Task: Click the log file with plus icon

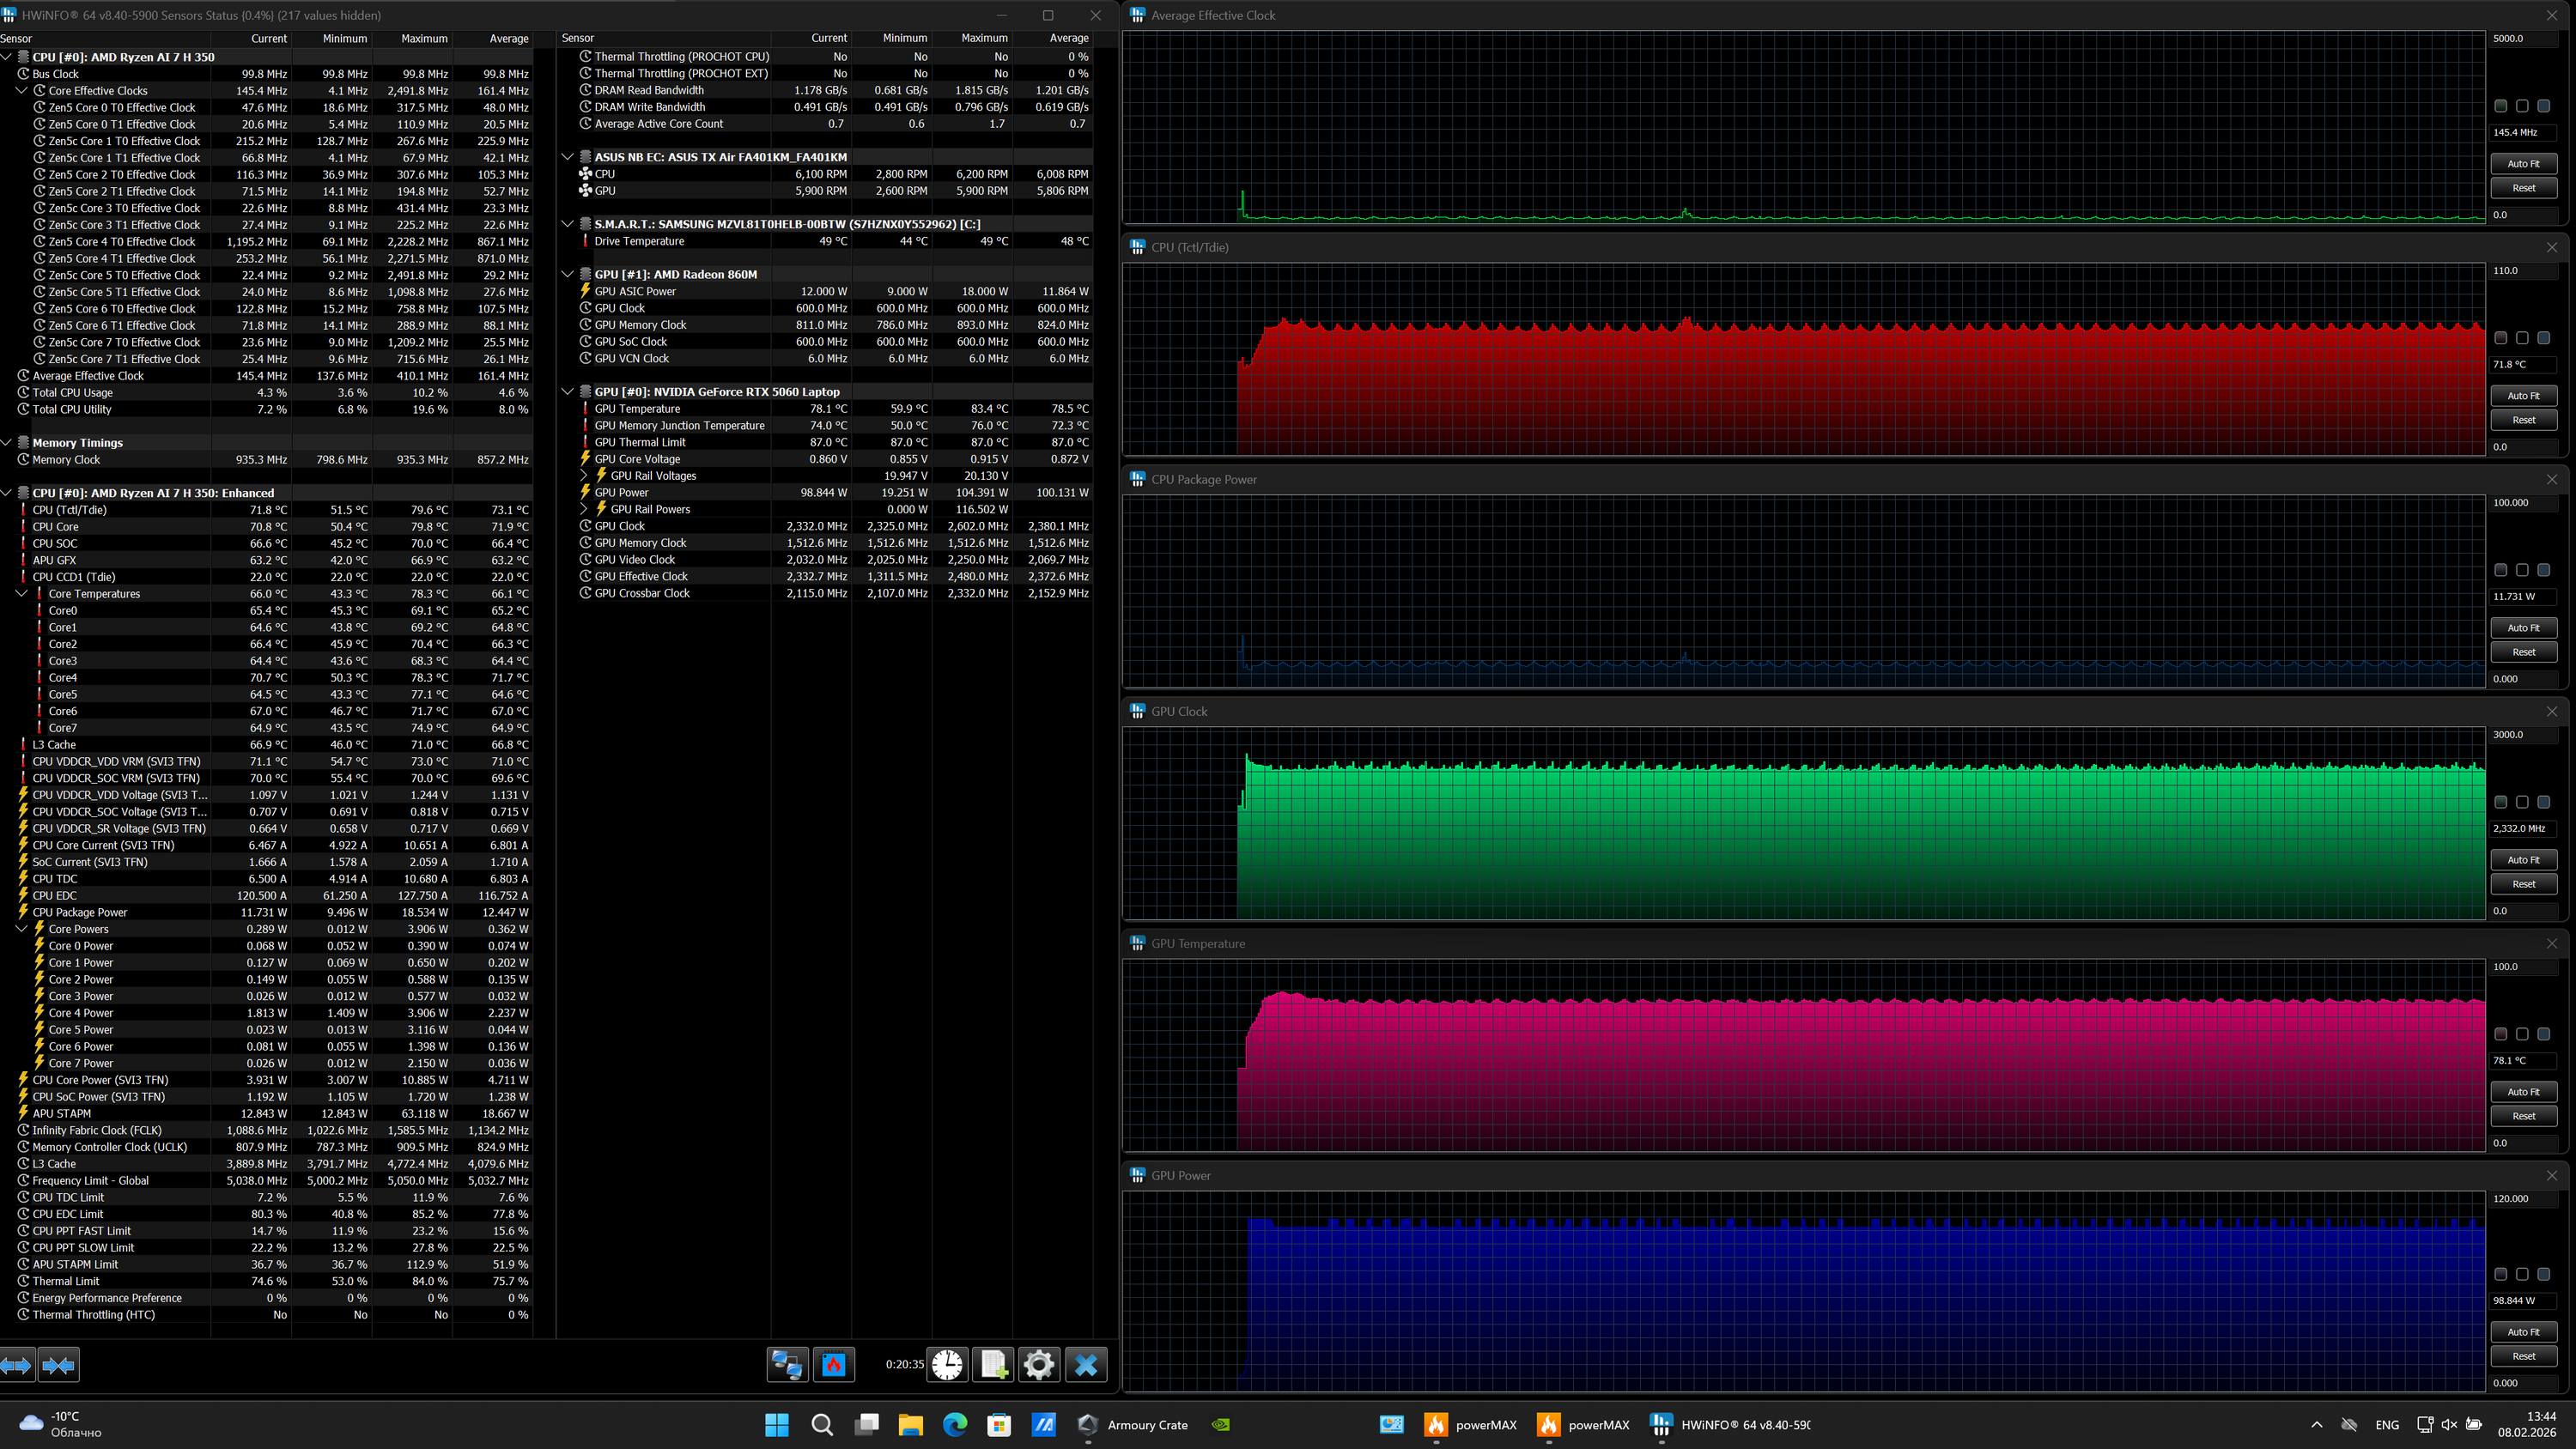Action: [x=993, y=1365]
